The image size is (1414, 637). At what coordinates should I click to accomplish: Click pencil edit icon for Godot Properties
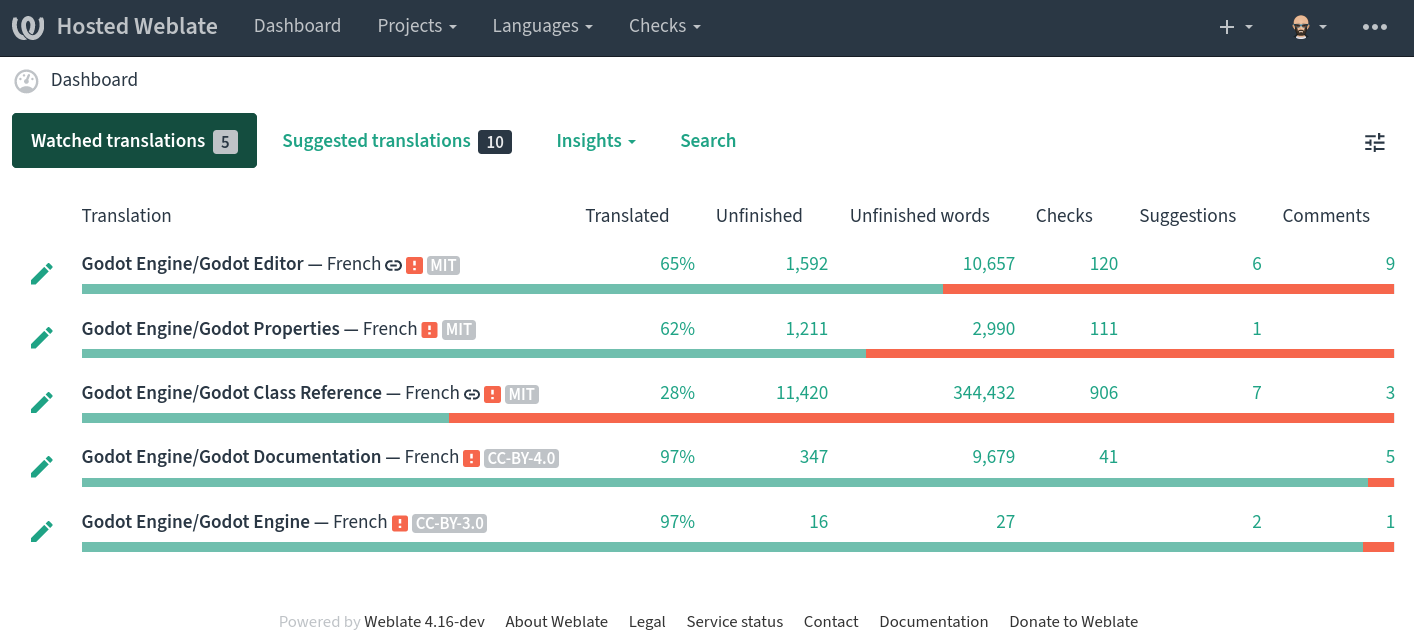pyautogui.click(x=42, y=338)
